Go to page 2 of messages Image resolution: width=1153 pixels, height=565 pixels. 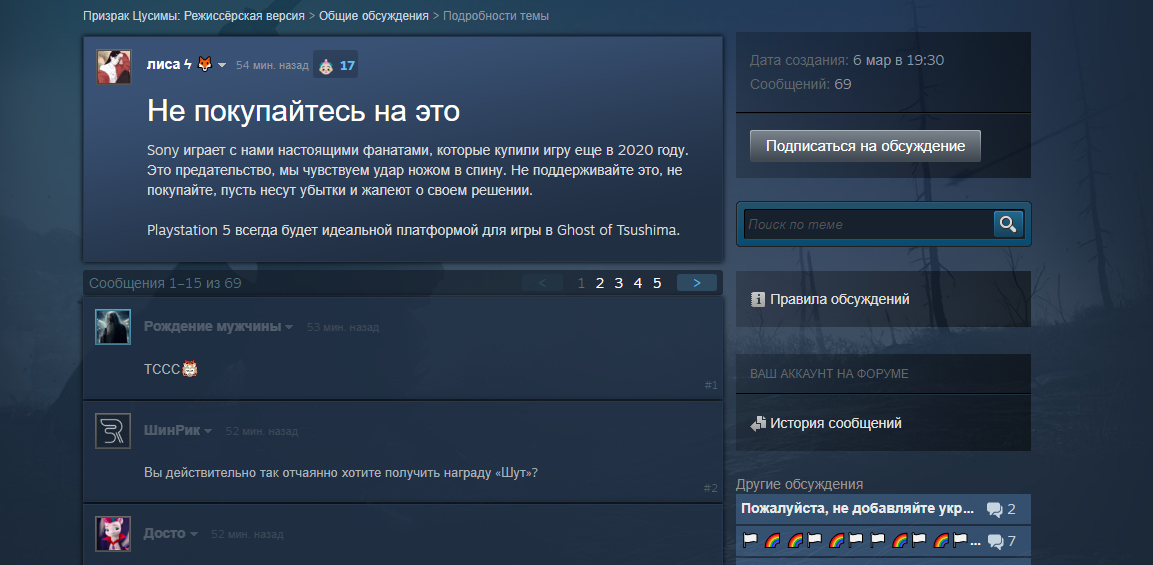(599, 283)
